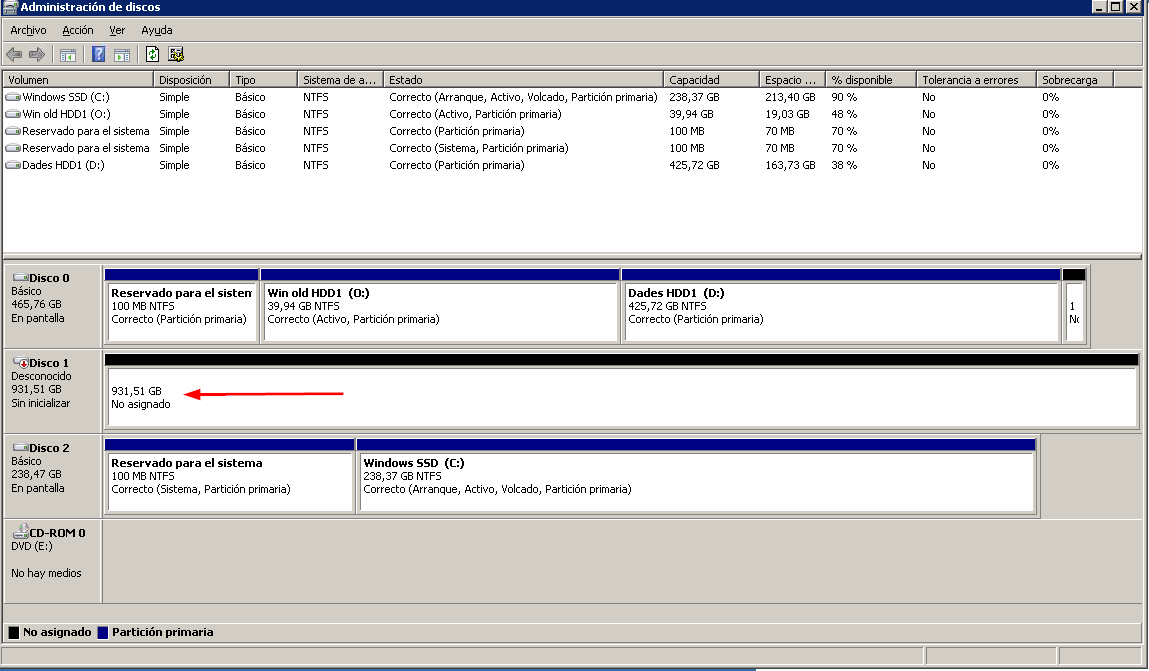Screen dimensions: 1149x671
Task: Sort by the Tipo column header
Action: click(x=264, y=80)
